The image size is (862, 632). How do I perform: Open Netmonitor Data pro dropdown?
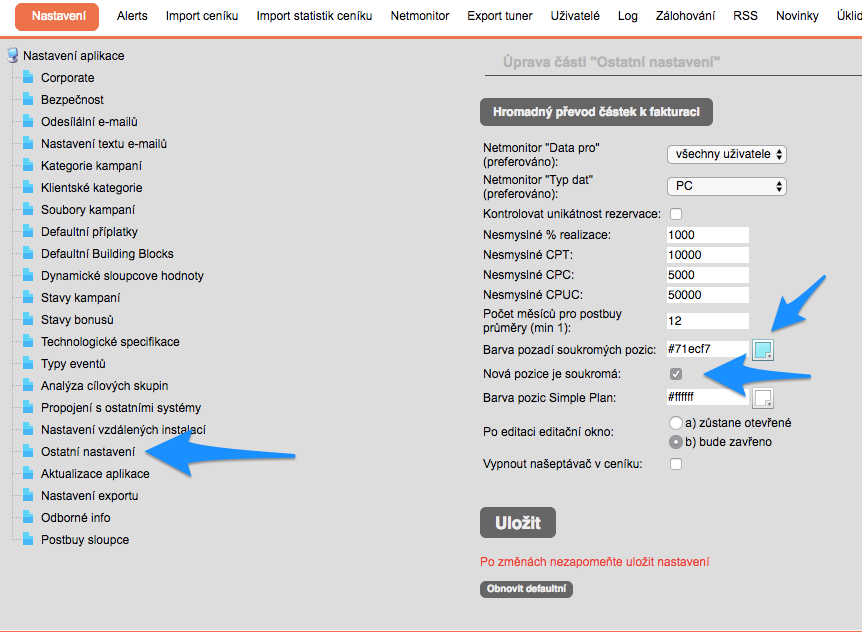727,154
